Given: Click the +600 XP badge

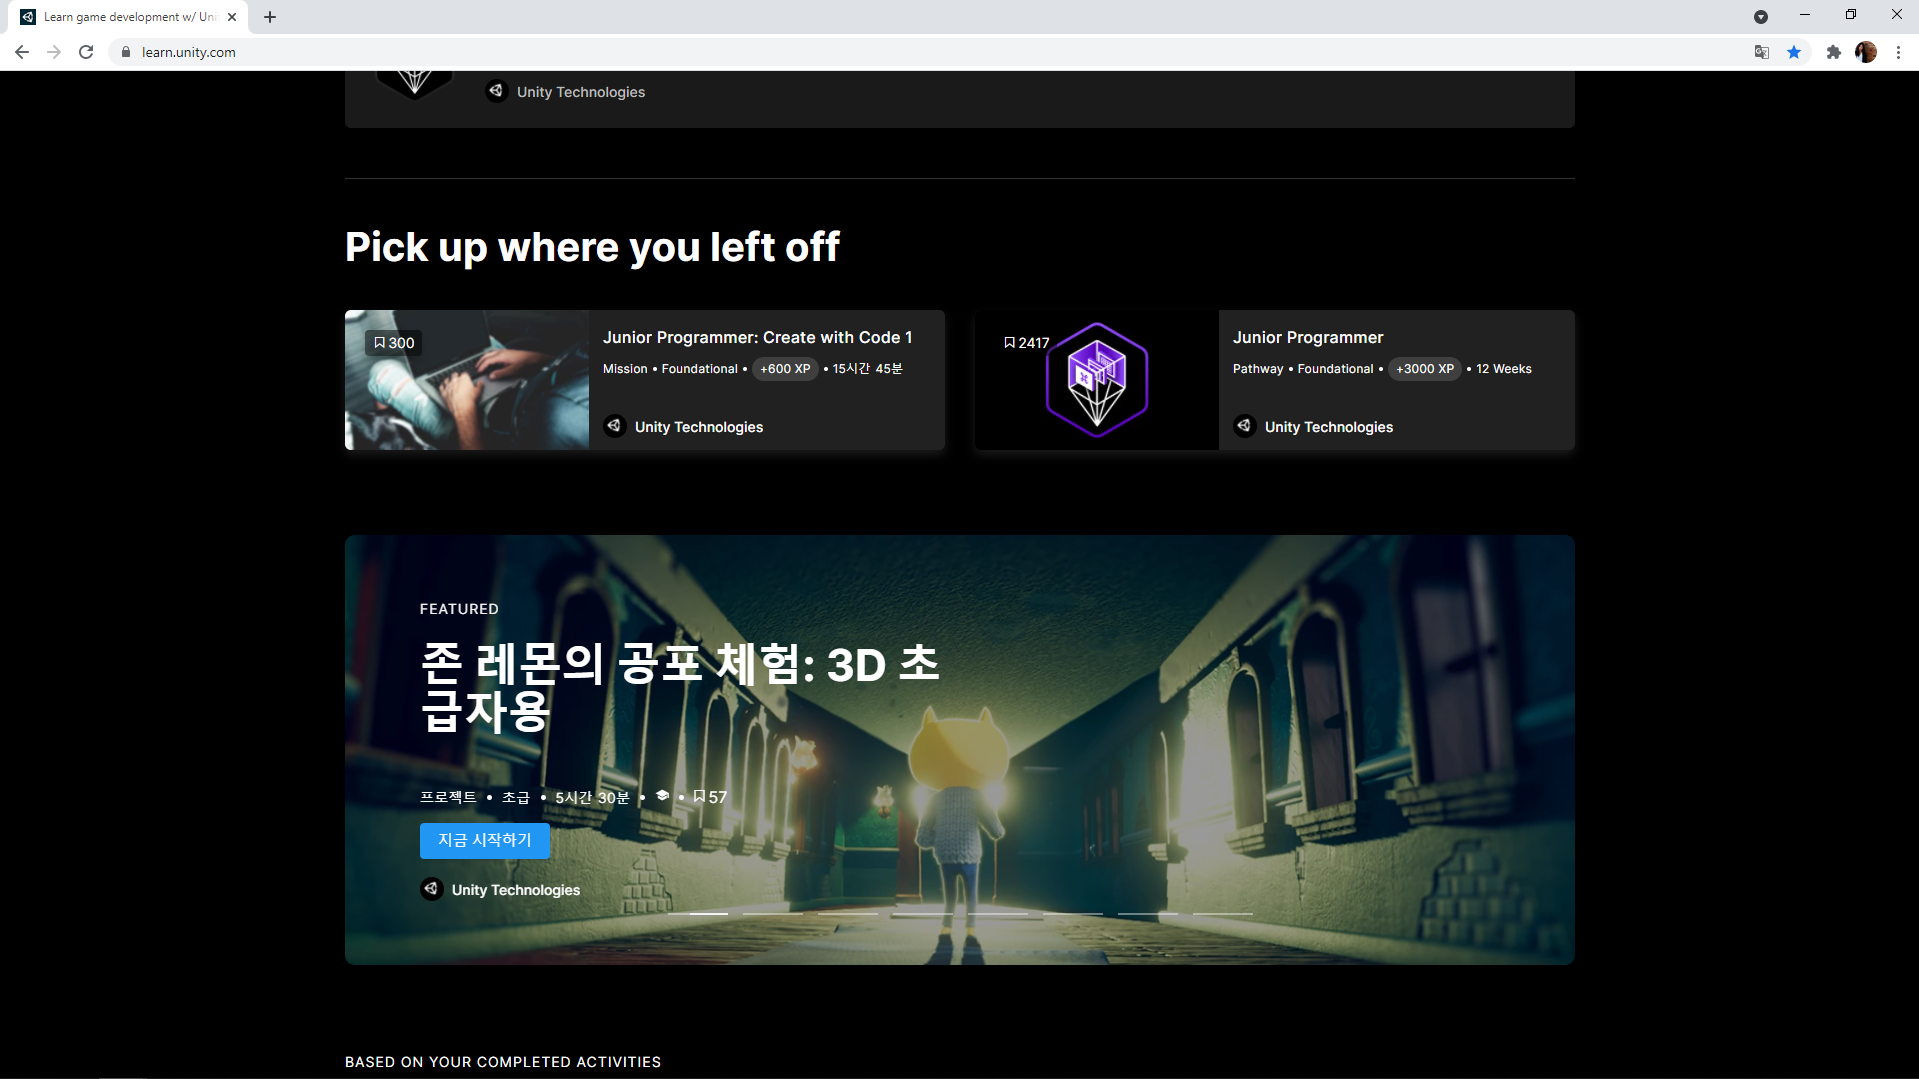Looking at the screenshot, I should point(785,369).
